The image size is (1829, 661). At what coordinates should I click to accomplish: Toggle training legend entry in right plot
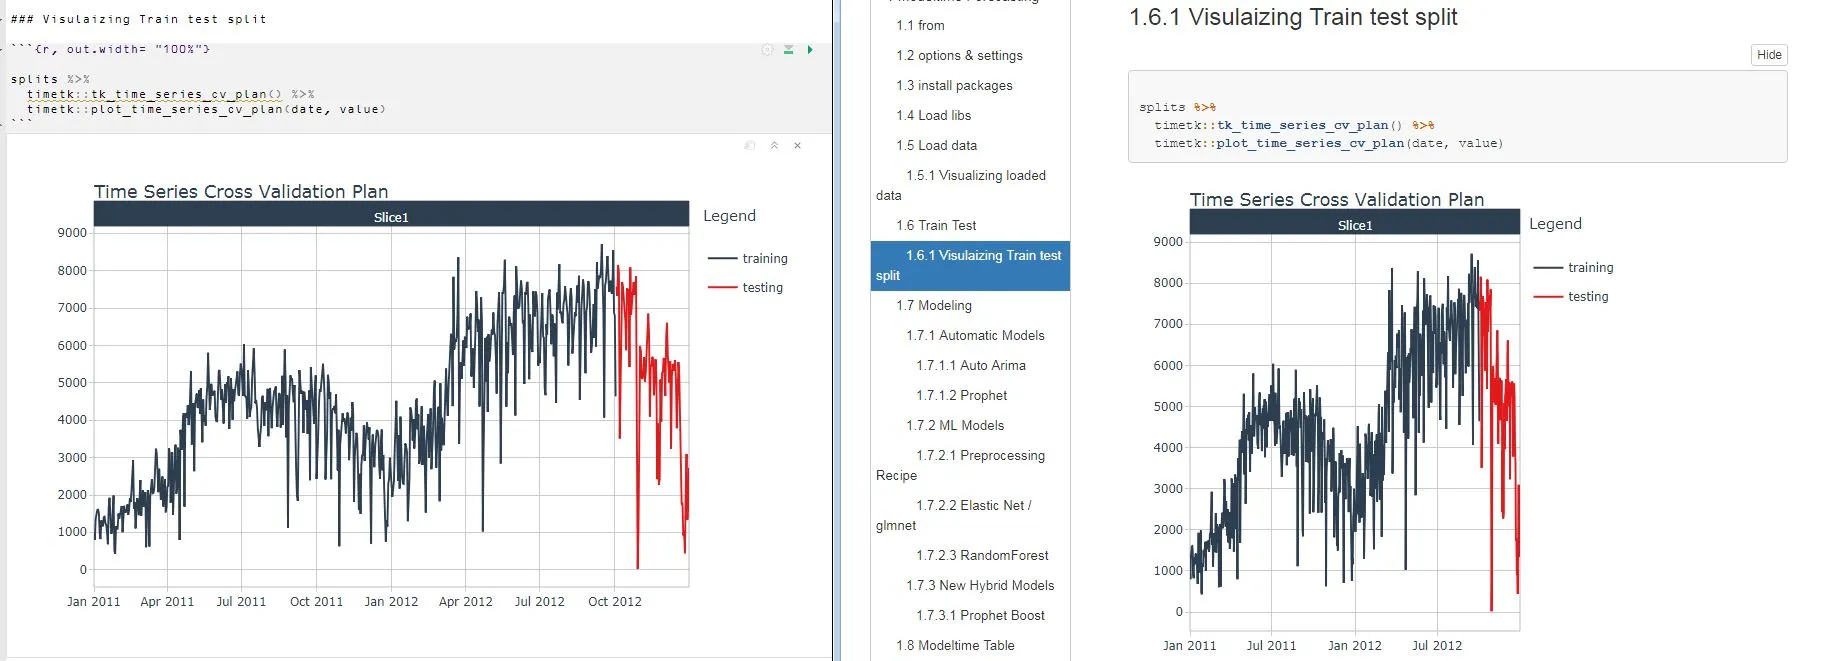1574,267
